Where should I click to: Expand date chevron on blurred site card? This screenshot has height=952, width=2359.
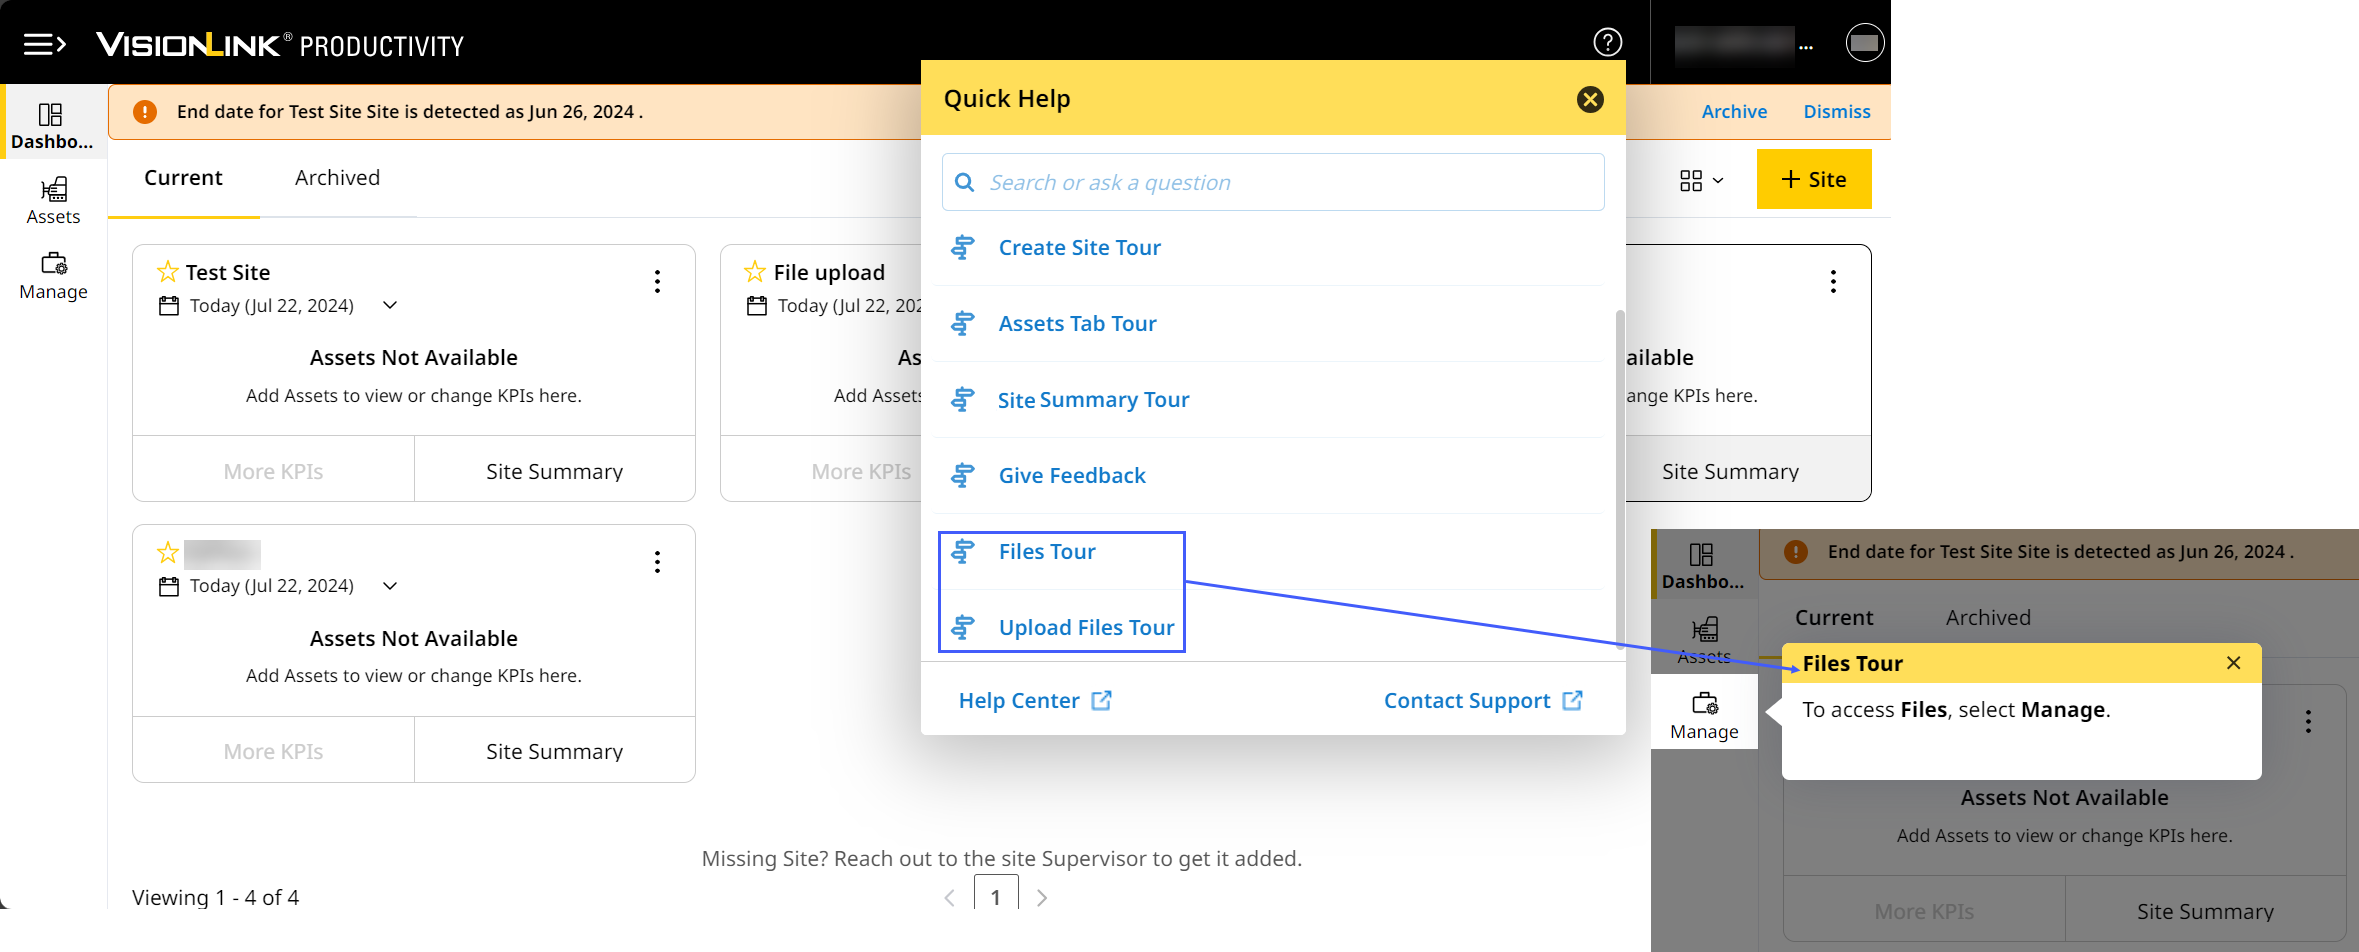390,586
